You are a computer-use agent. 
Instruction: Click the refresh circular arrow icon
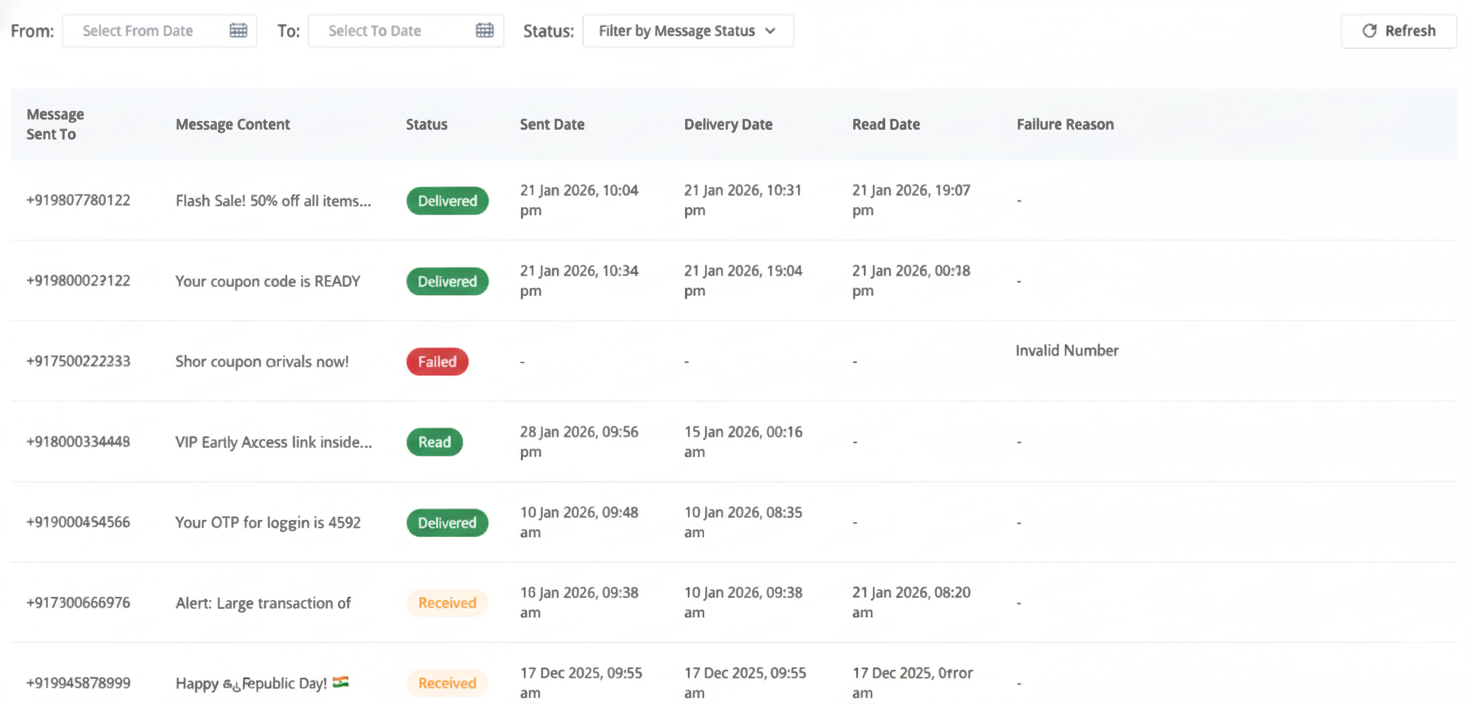[x=1369, y=31]
